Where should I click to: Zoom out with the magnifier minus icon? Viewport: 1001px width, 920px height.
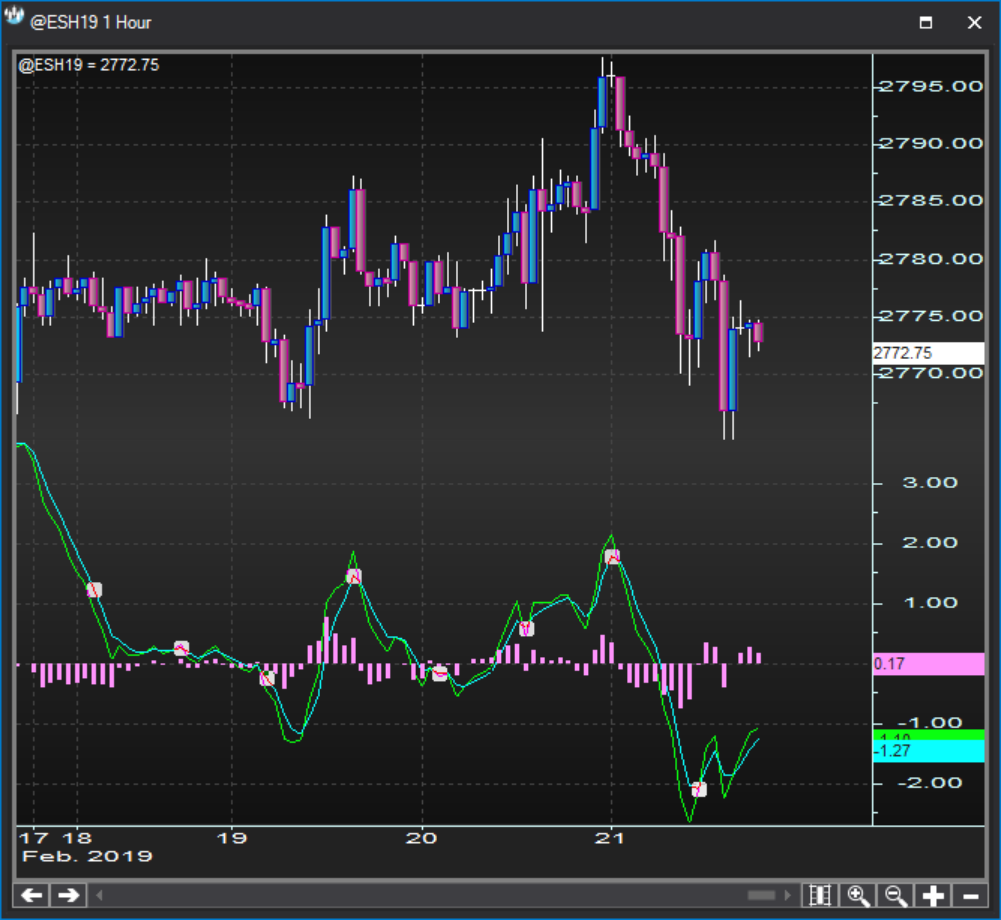coord(895,896)
